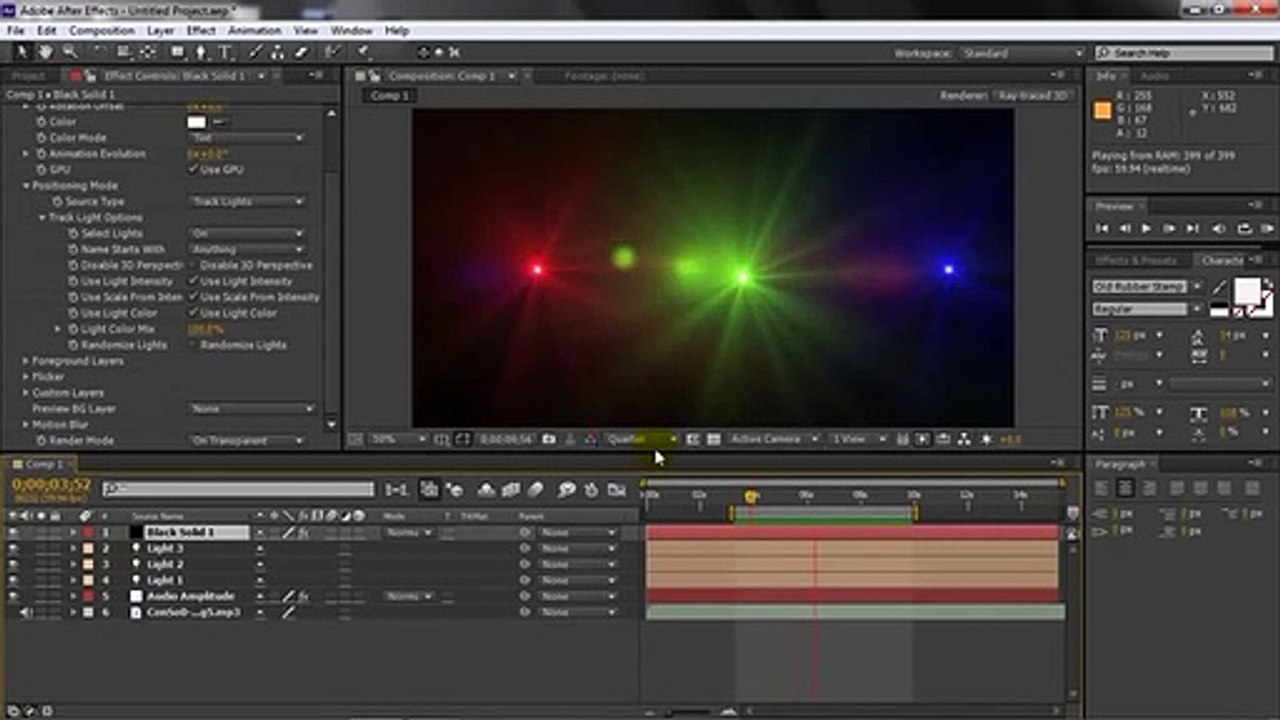Toggle the Use GPU checkbox
This screenshot has height=720, width=1280.
click(x=193, y=169)
